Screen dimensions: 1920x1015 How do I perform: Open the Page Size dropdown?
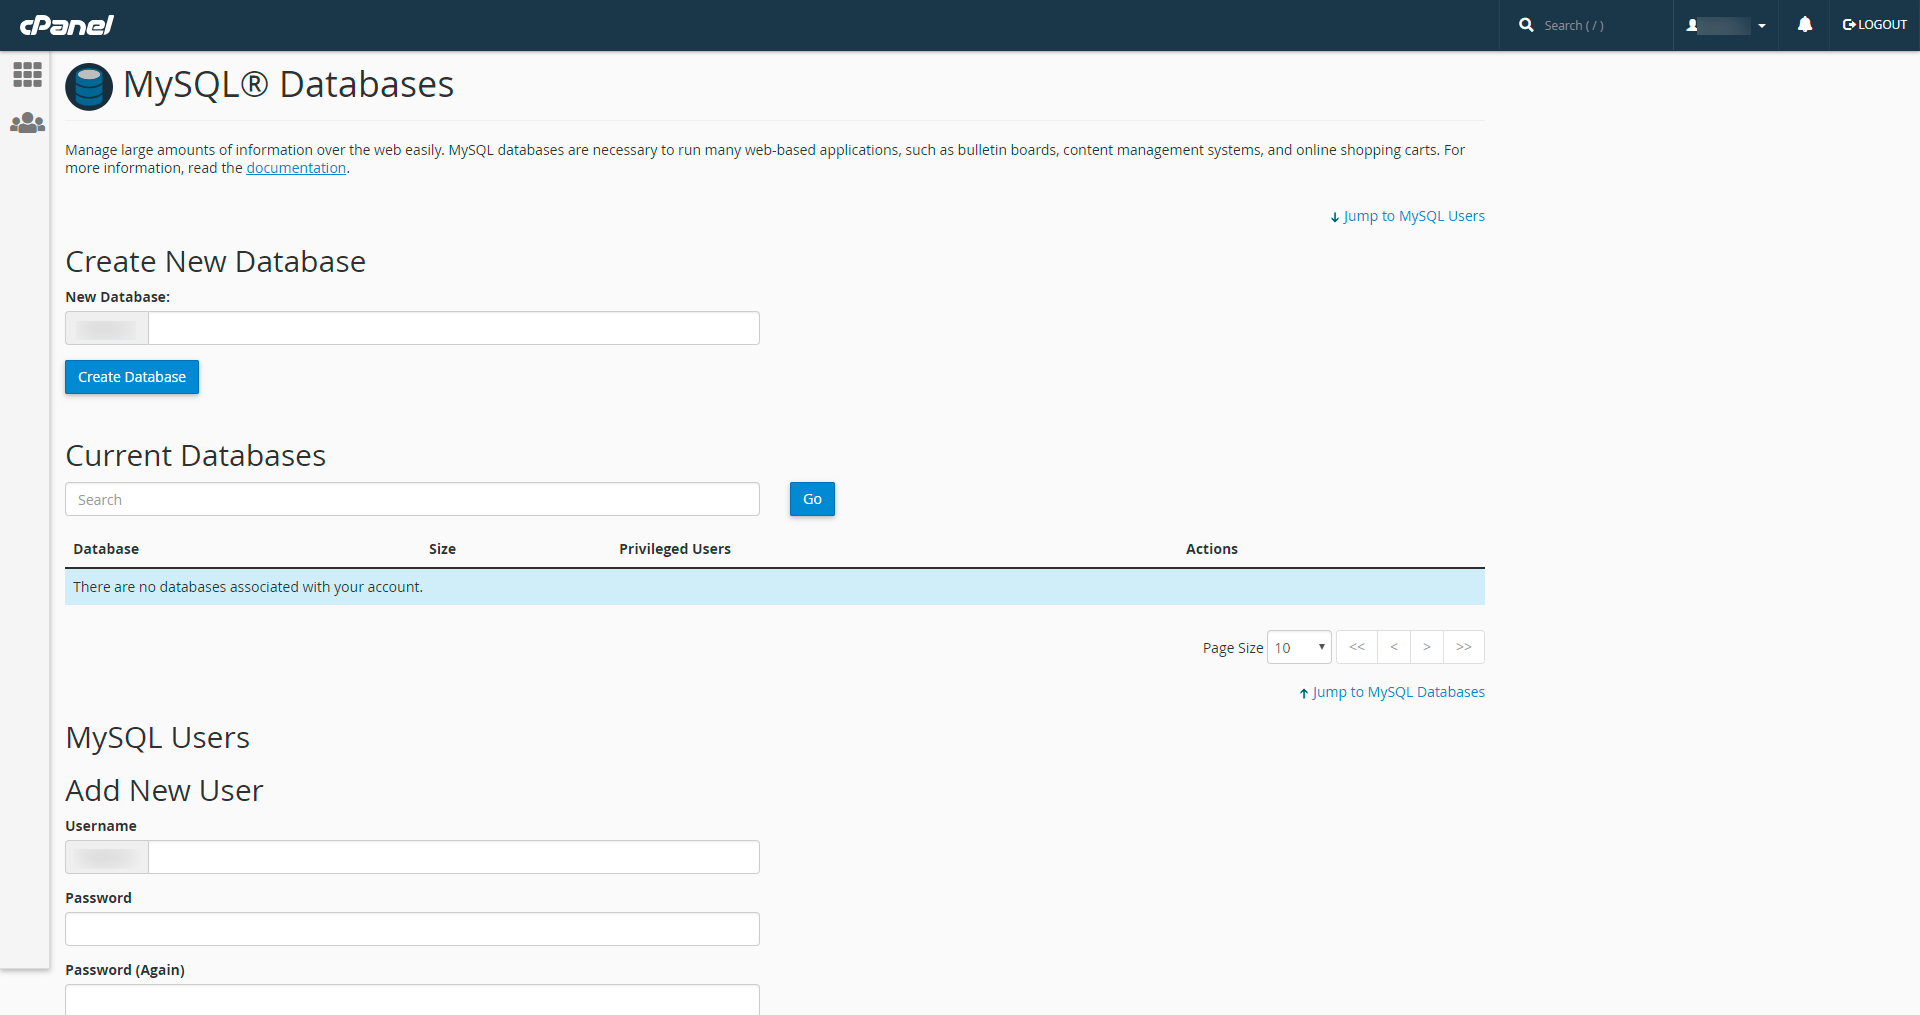pyautogui.click(x=1299, y=647)
